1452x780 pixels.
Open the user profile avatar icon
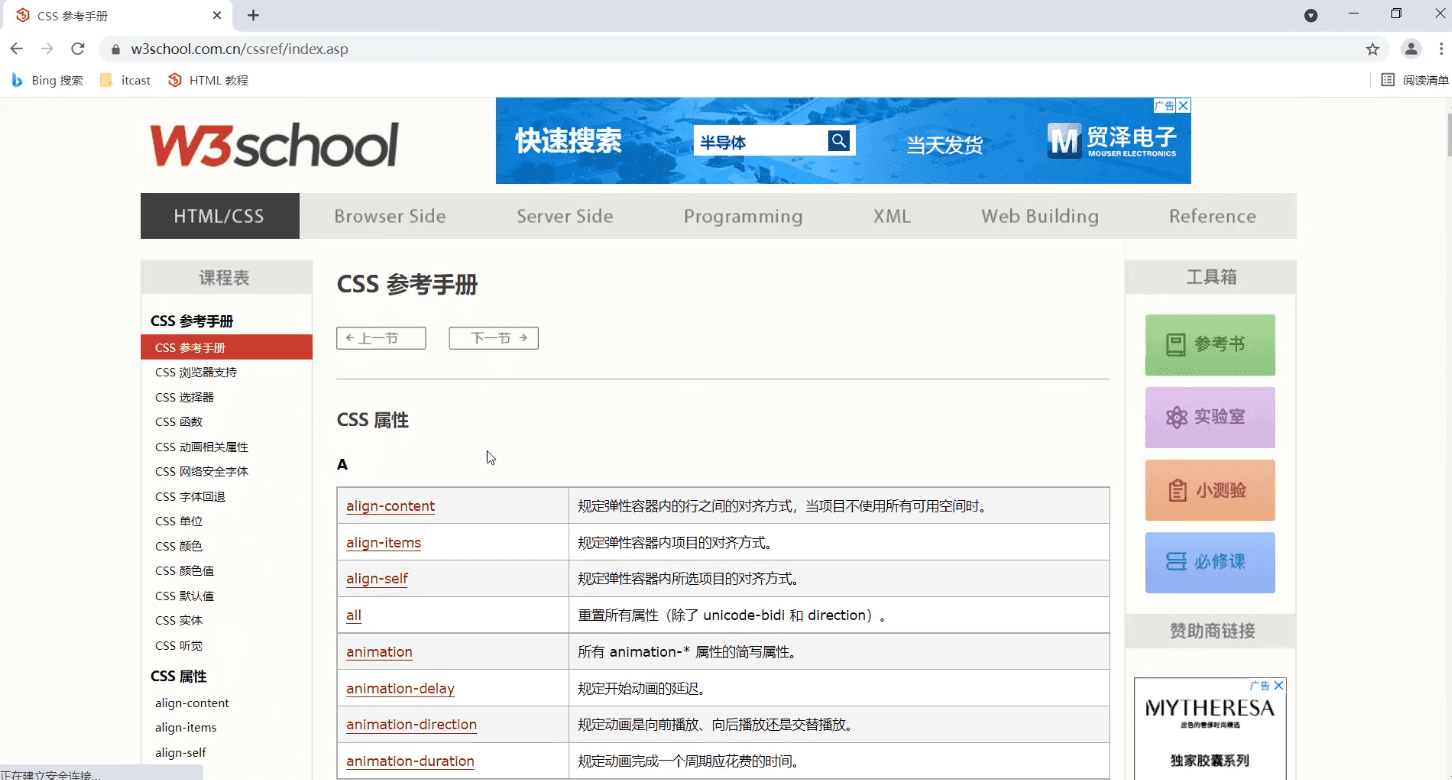coord(1411,49)
